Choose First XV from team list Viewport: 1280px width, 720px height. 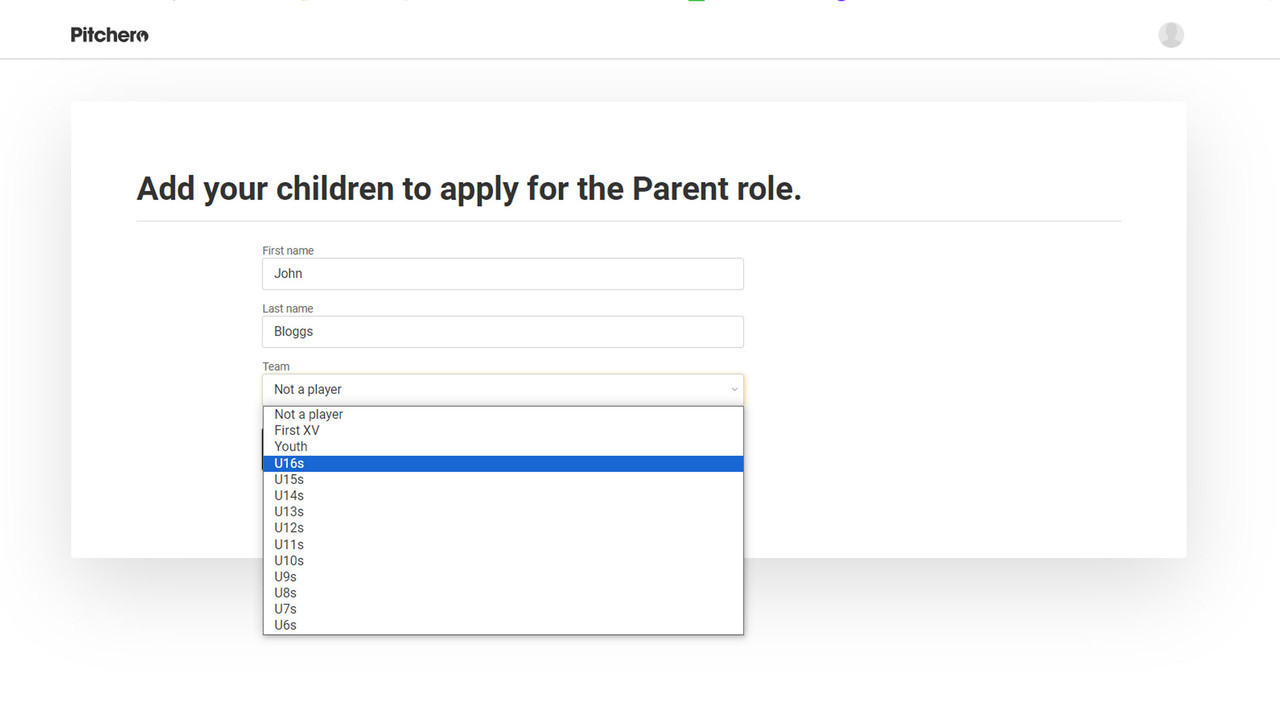point(297,430)
